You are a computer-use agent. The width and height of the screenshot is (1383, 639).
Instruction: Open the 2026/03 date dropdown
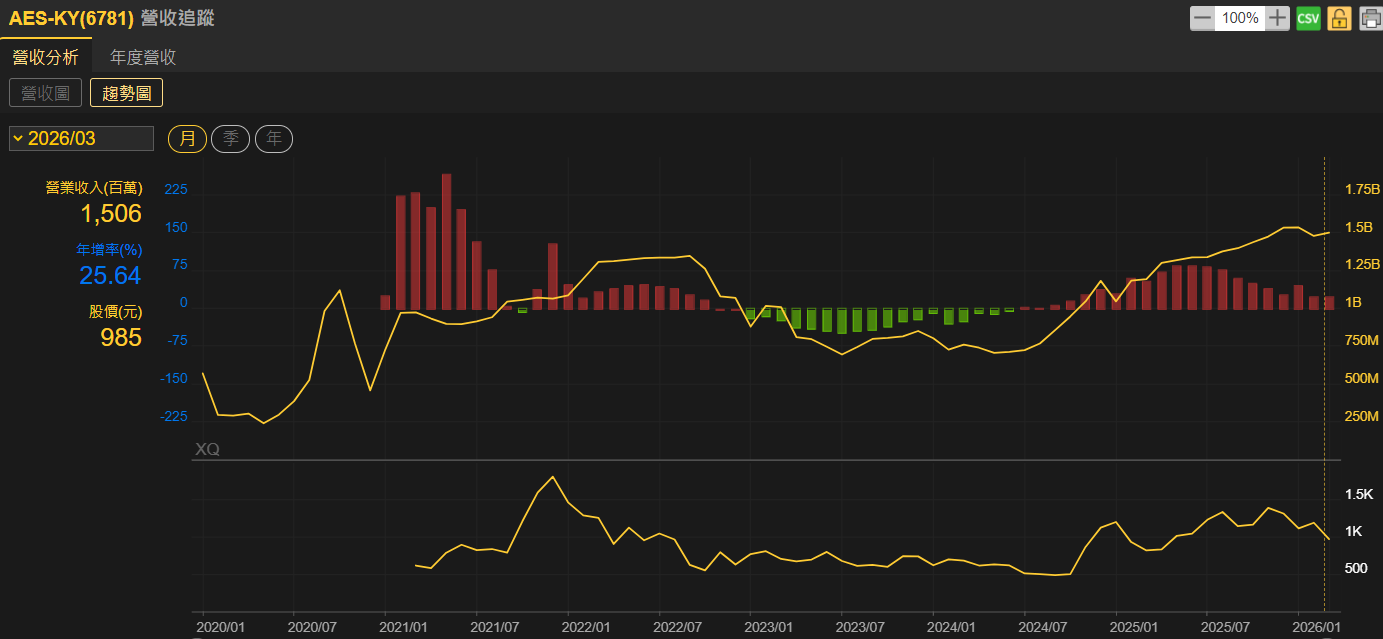pos(81,139)
